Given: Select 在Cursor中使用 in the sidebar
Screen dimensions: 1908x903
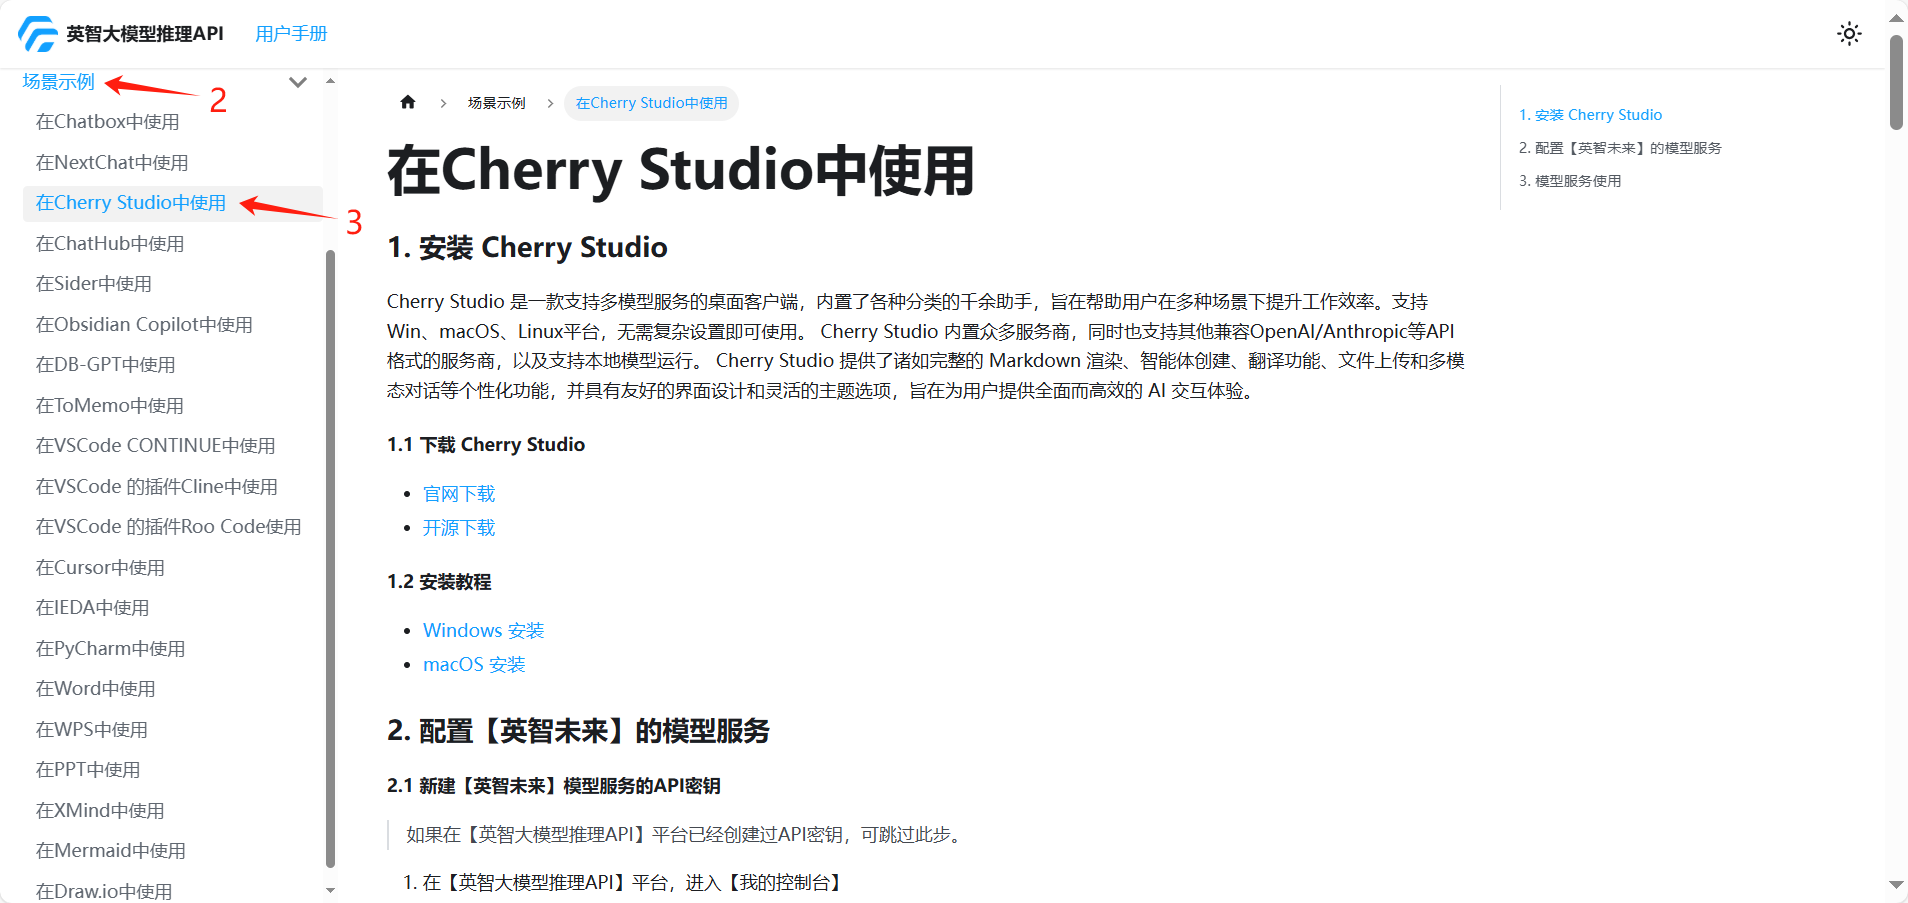Looking at the screenshot, I should [100, 567].
